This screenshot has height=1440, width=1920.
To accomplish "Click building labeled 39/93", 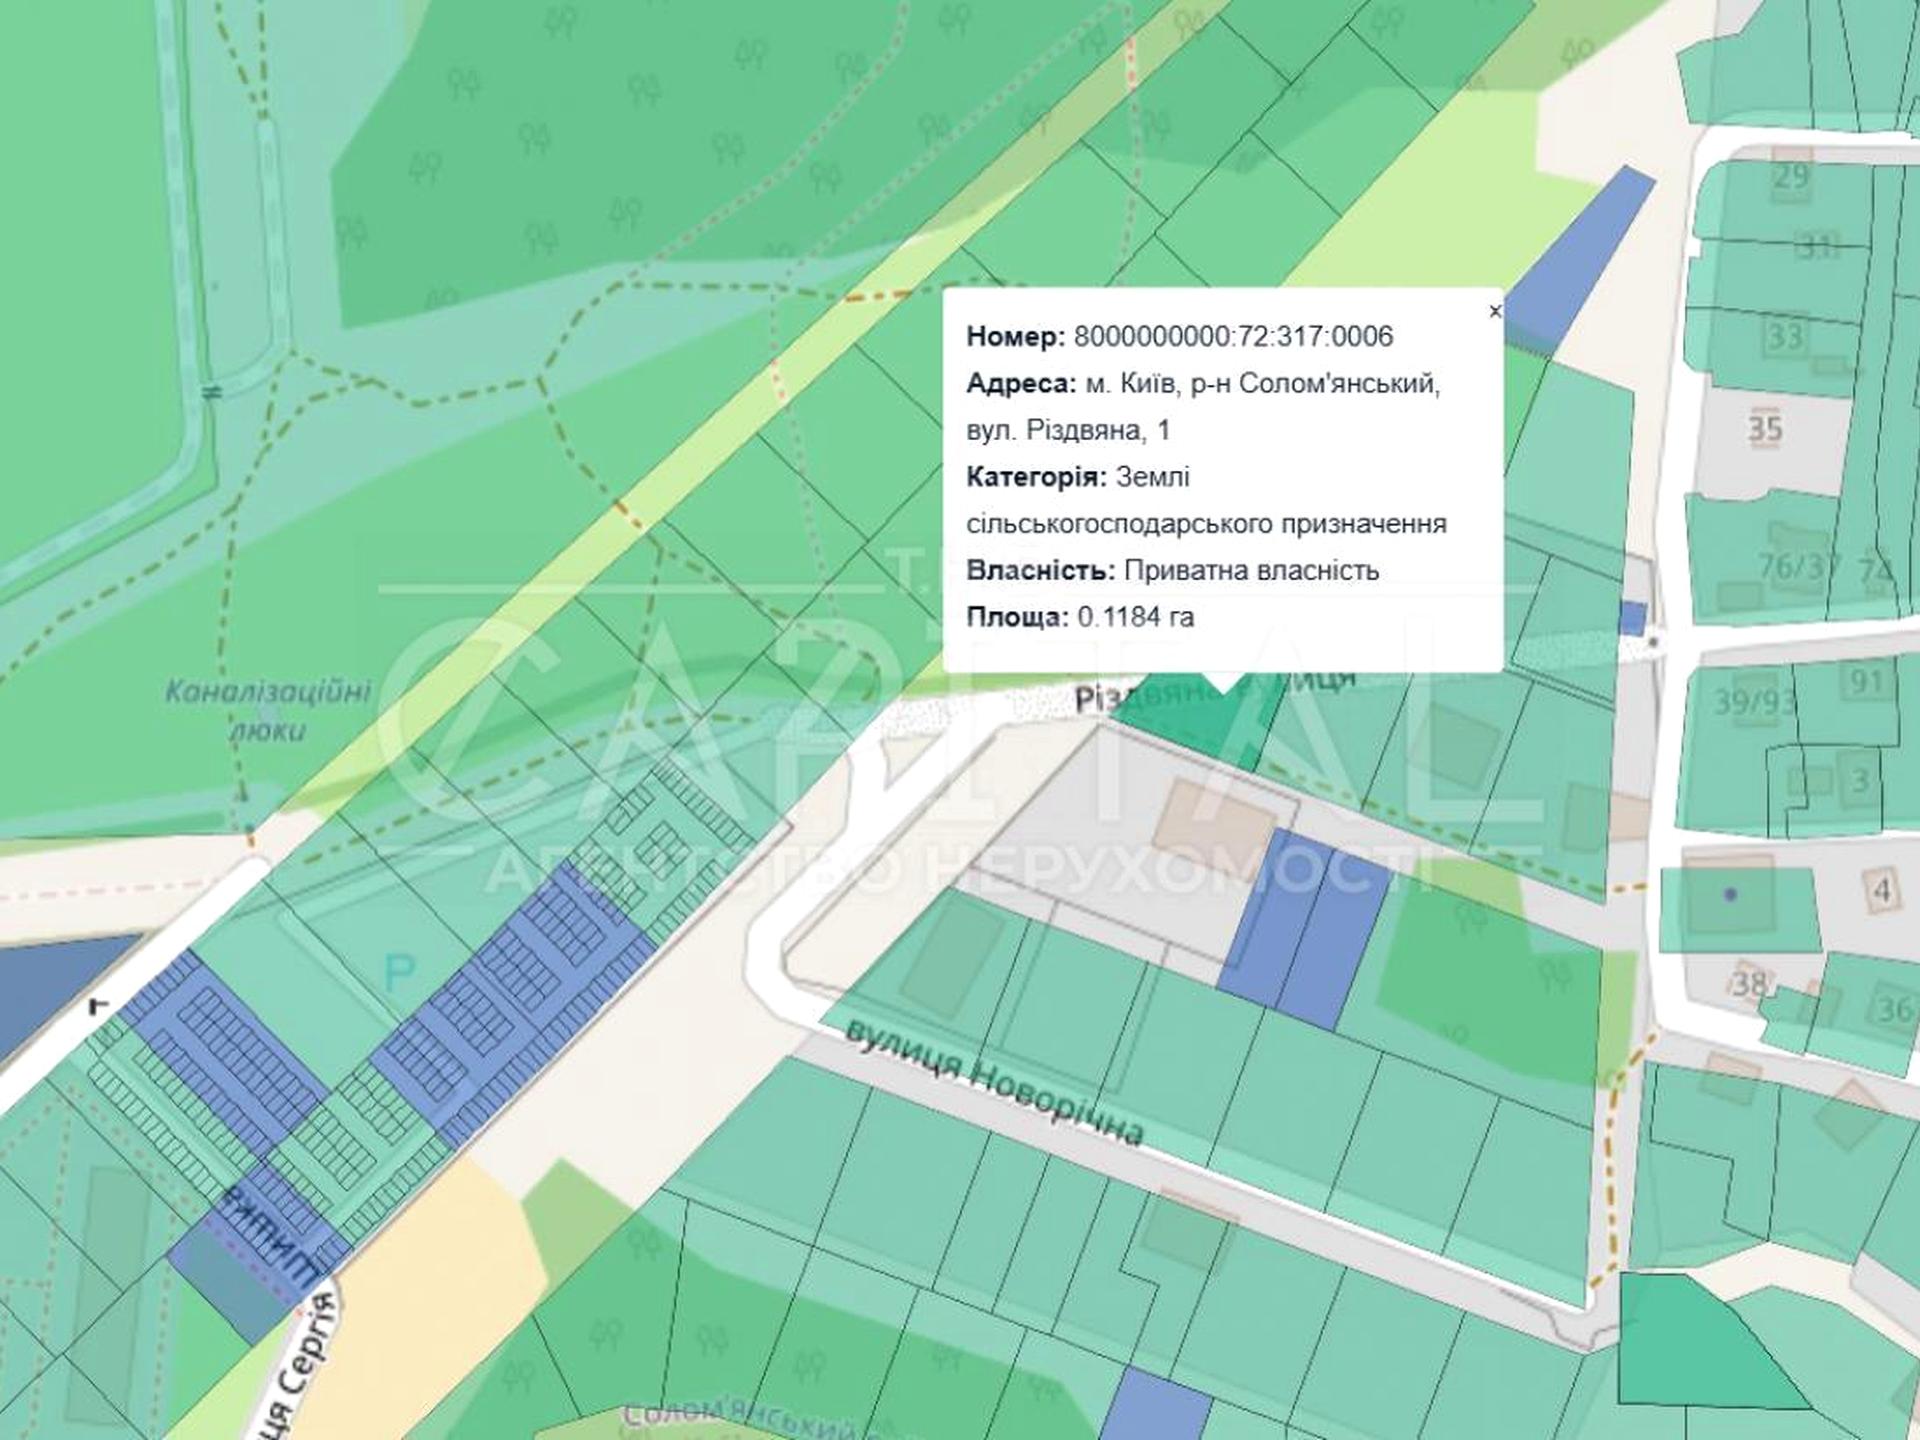I will click(1753, 701).
